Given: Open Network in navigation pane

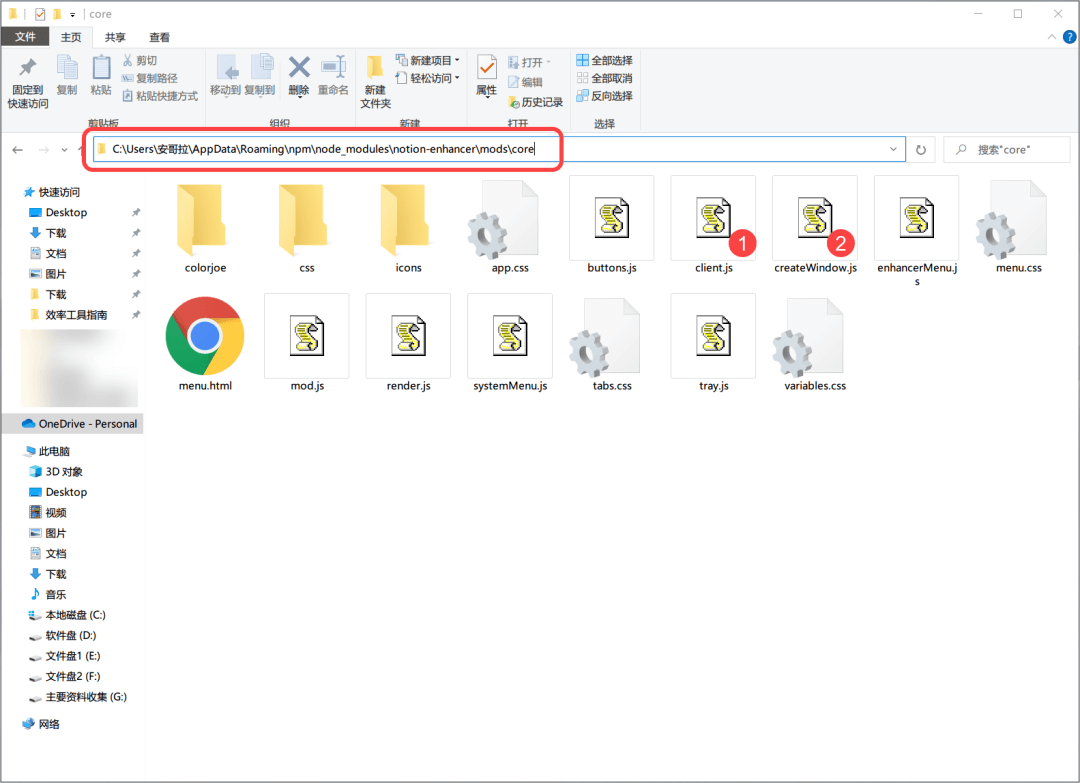Looking at the screenshot, I should pyautogui.click(x=42, y=724).
